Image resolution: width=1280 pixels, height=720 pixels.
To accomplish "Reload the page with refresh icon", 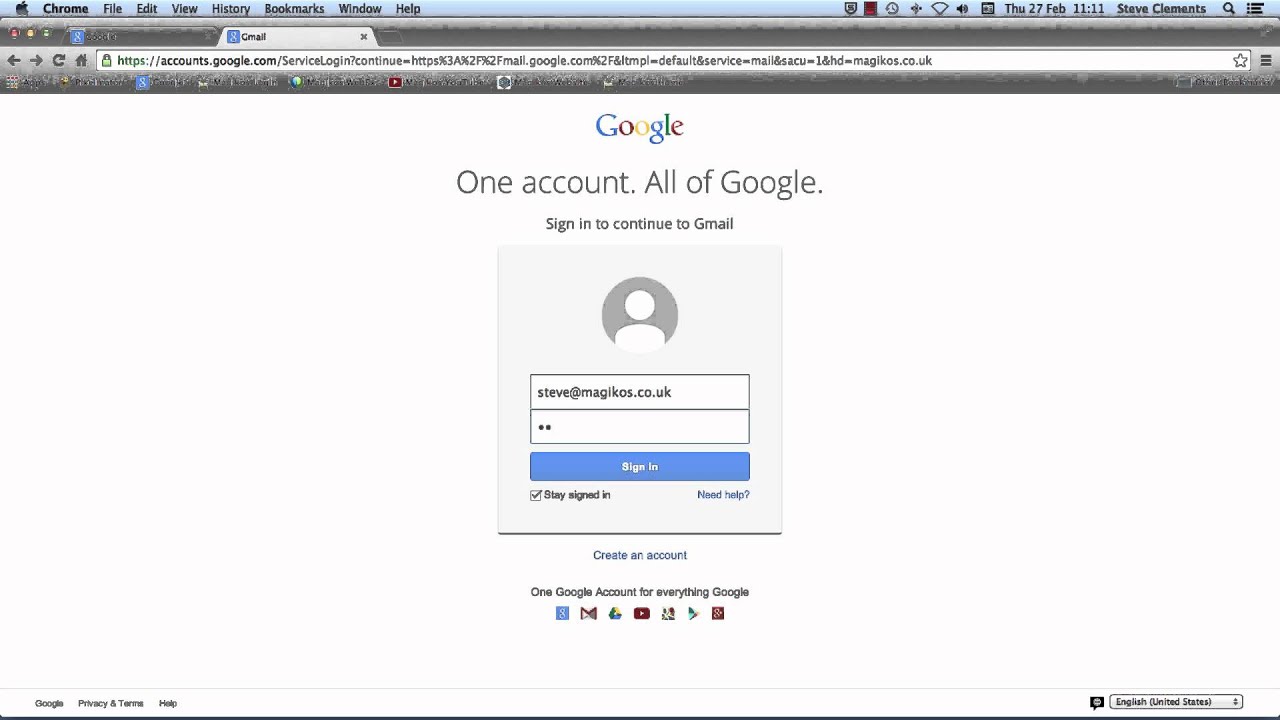I will click(59, 61).
